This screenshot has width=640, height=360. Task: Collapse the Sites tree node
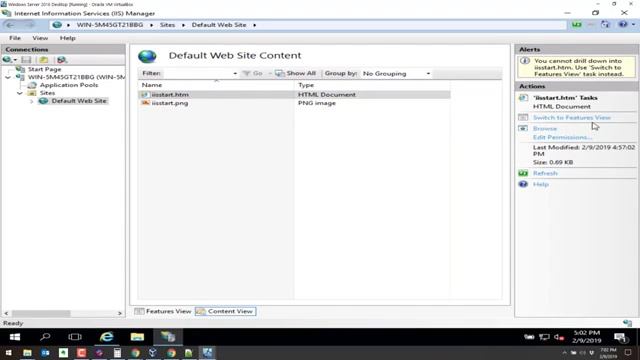point(20,93)
